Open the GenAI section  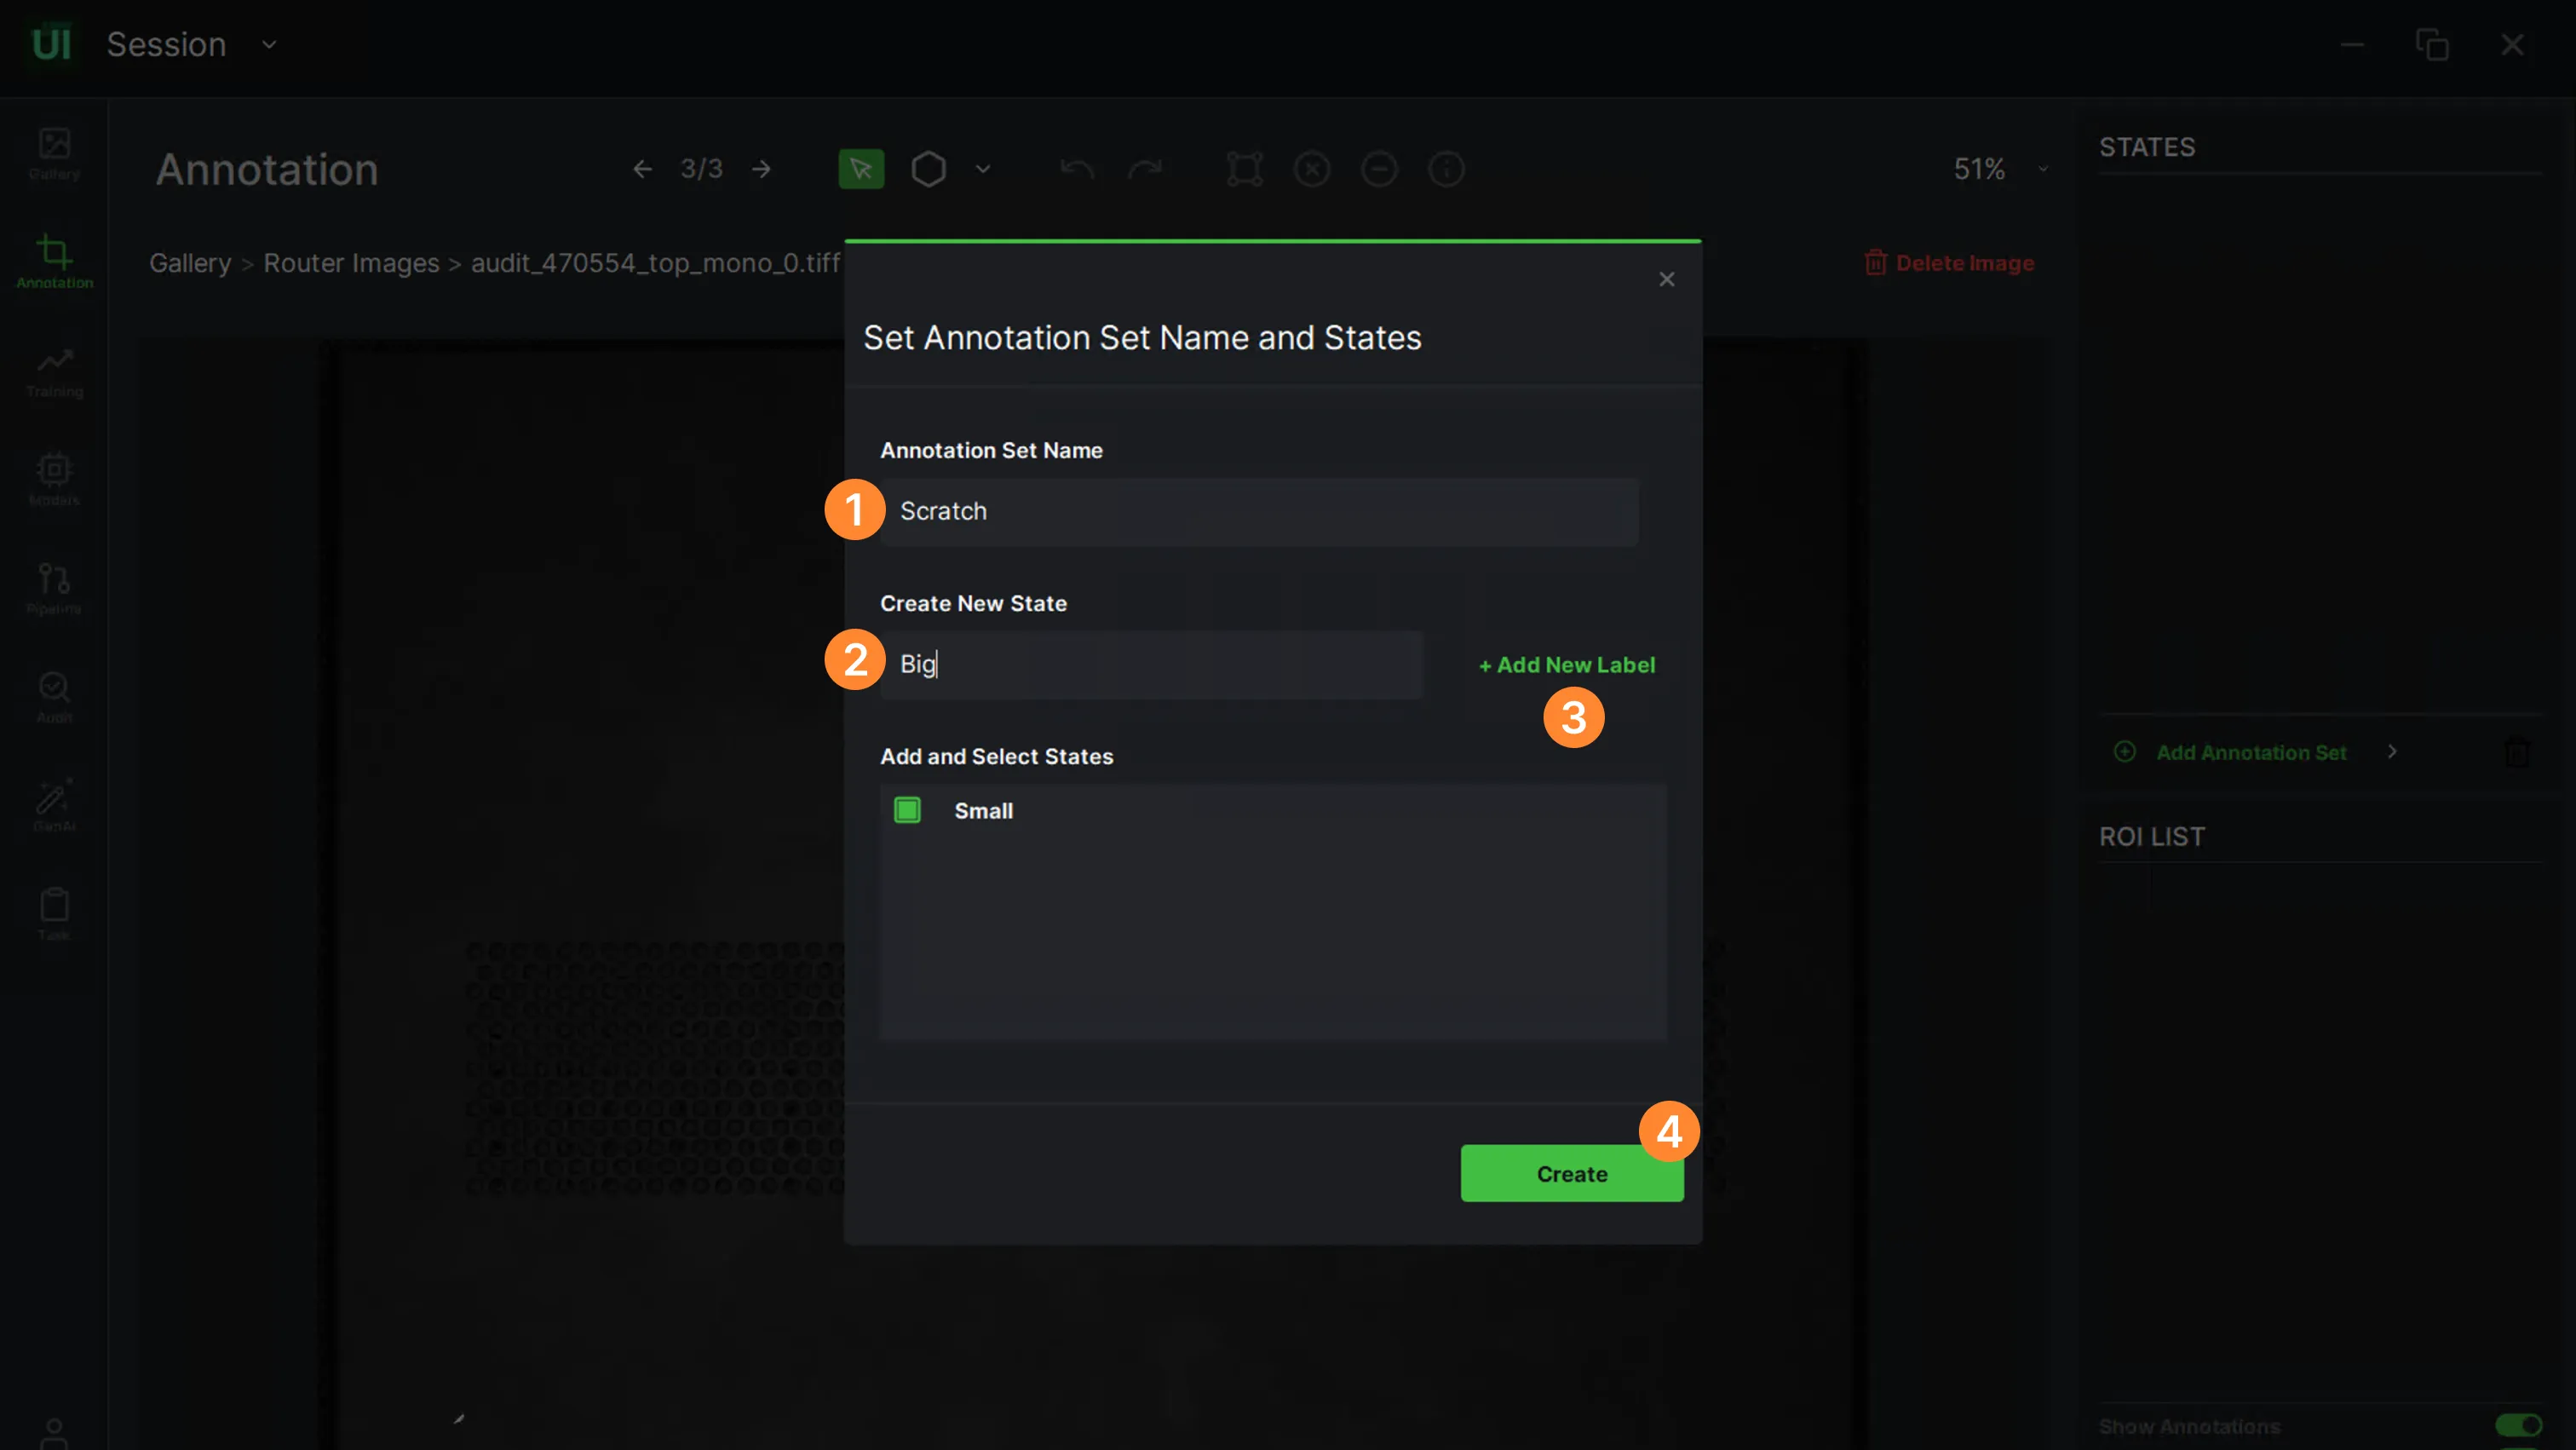[54, 806]
